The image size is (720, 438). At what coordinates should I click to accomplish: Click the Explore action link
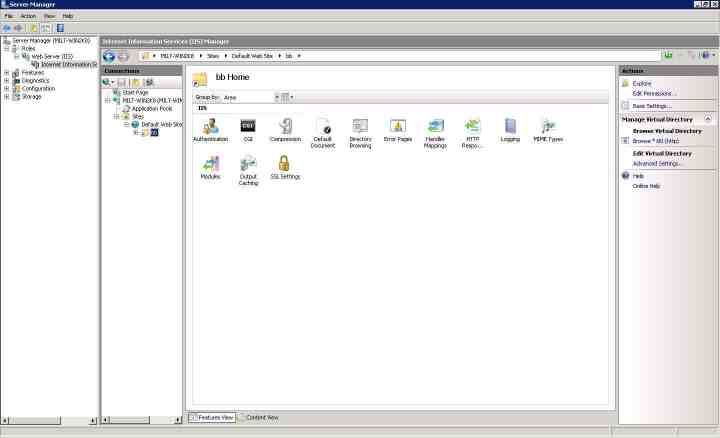642,84
